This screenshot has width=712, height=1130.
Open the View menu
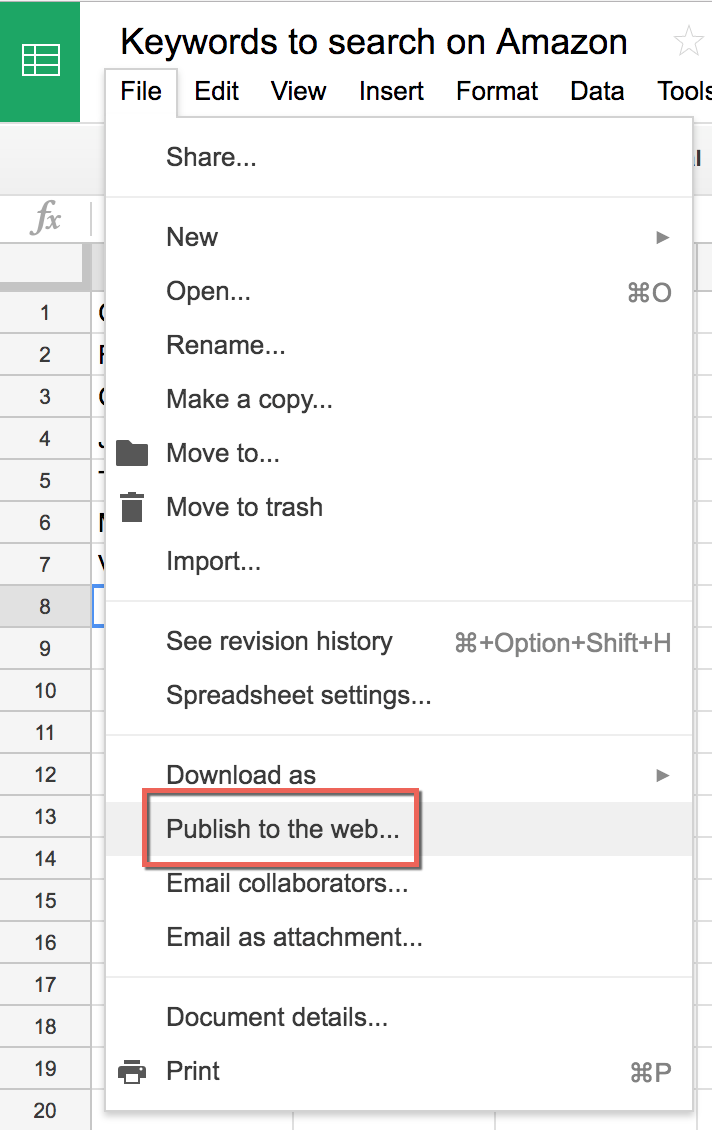298,92
